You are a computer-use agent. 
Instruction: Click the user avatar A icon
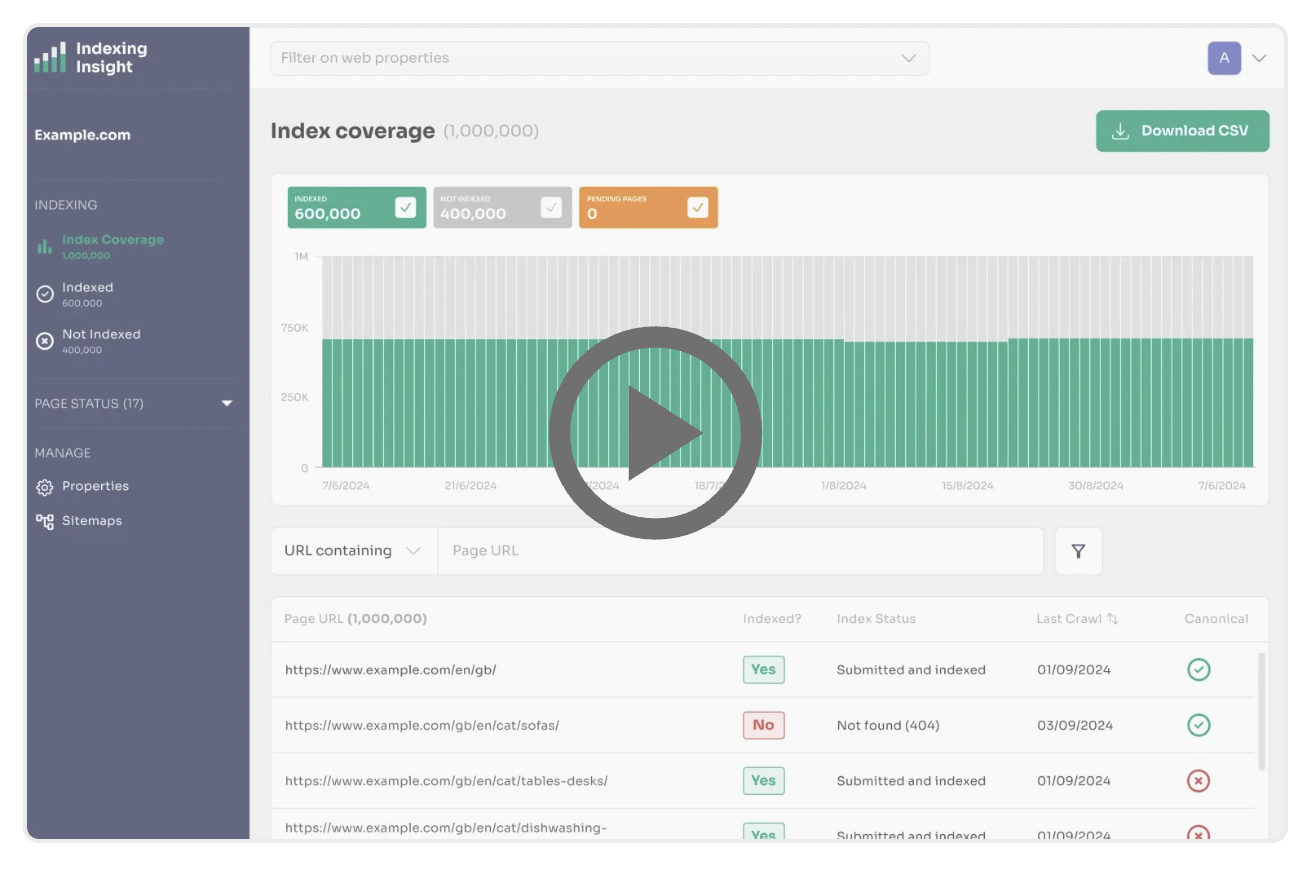[1224, 58]
